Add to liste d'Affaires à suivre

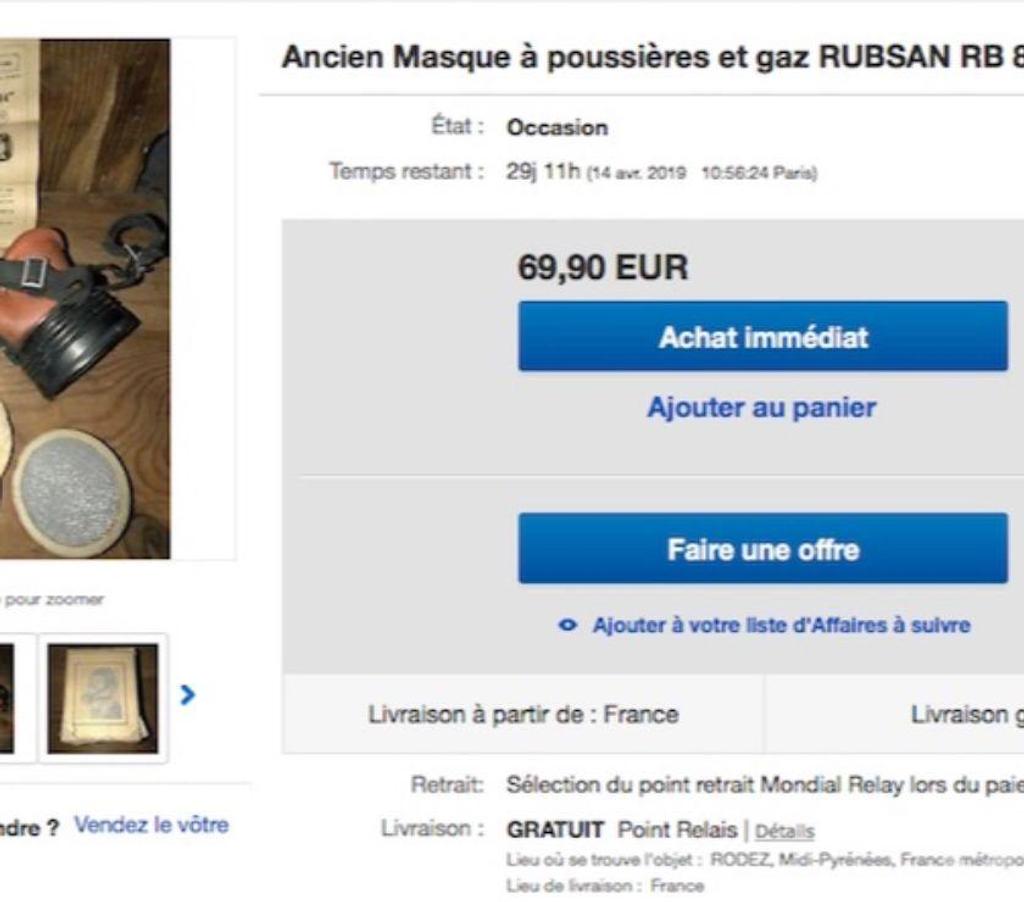(x=781, y=625)
